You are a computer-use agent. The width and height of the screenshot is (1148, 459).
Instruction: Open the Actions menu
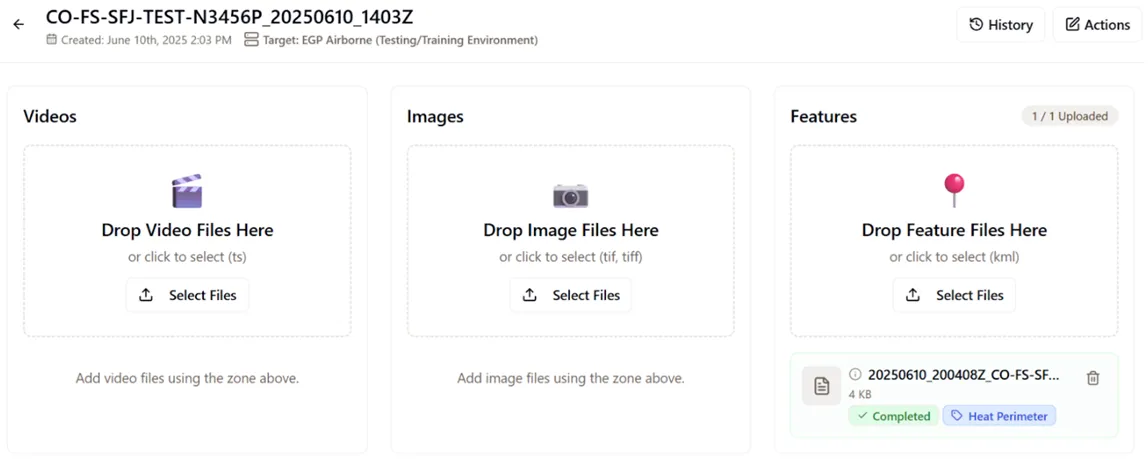click(1096, 25)
